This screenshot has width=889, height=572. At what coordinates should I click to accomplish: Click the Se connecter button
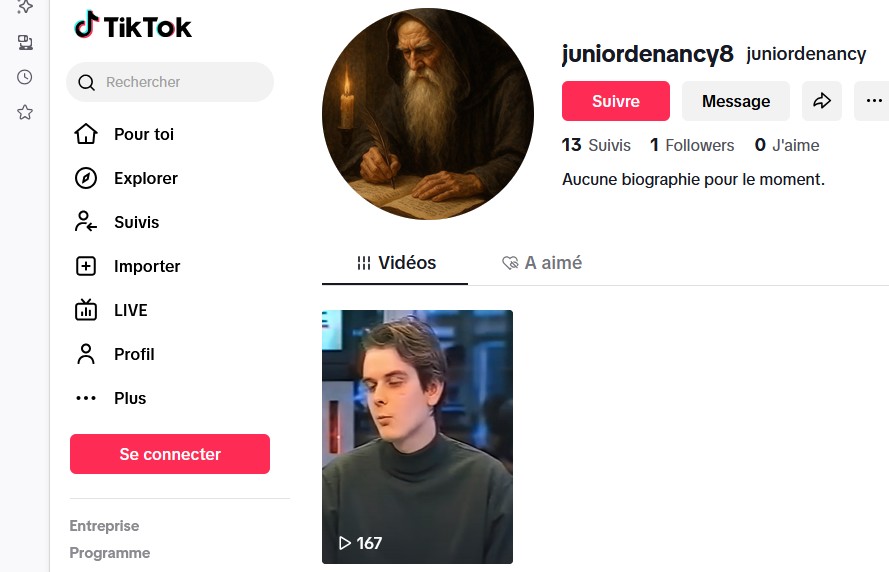[x=170, y=454]
